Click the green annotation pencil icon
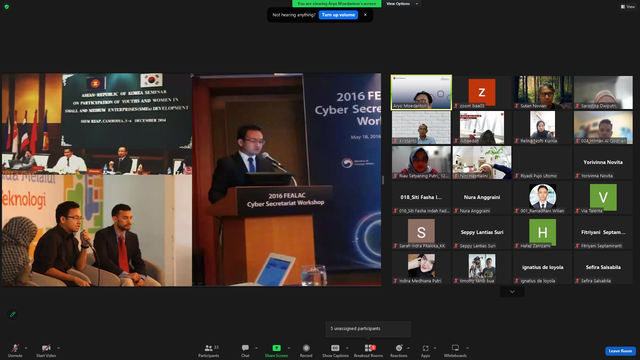 point(13,314)
